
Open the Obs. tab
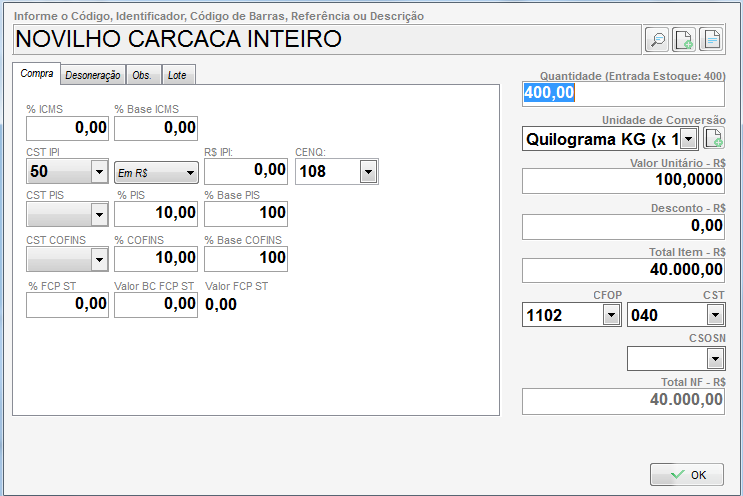[142, 75]
